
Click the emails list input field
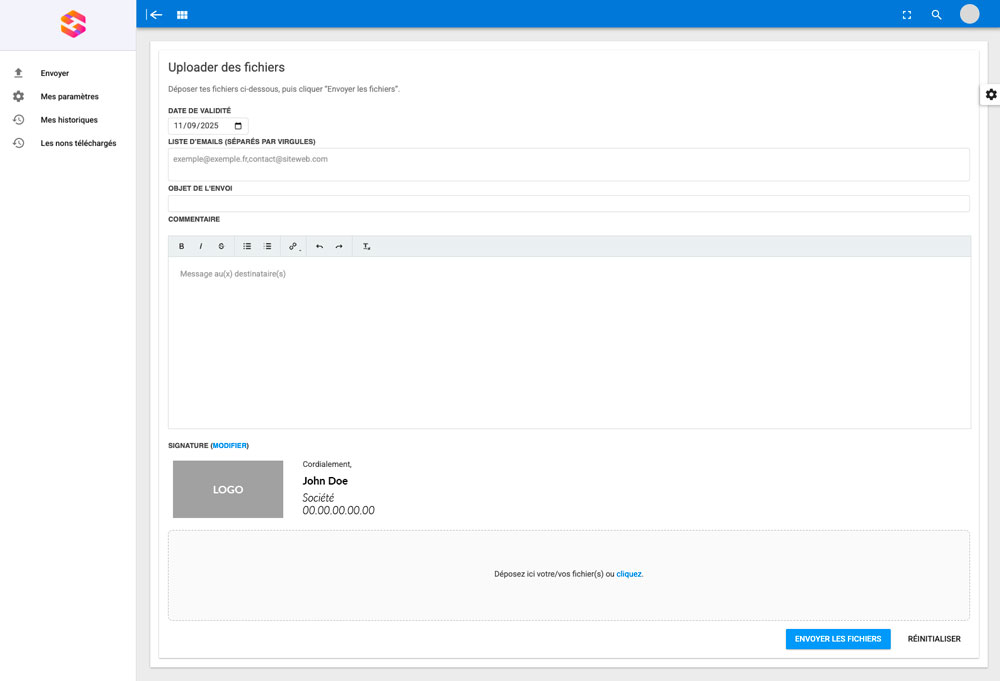pyautogui.click(x=568, y=164)
